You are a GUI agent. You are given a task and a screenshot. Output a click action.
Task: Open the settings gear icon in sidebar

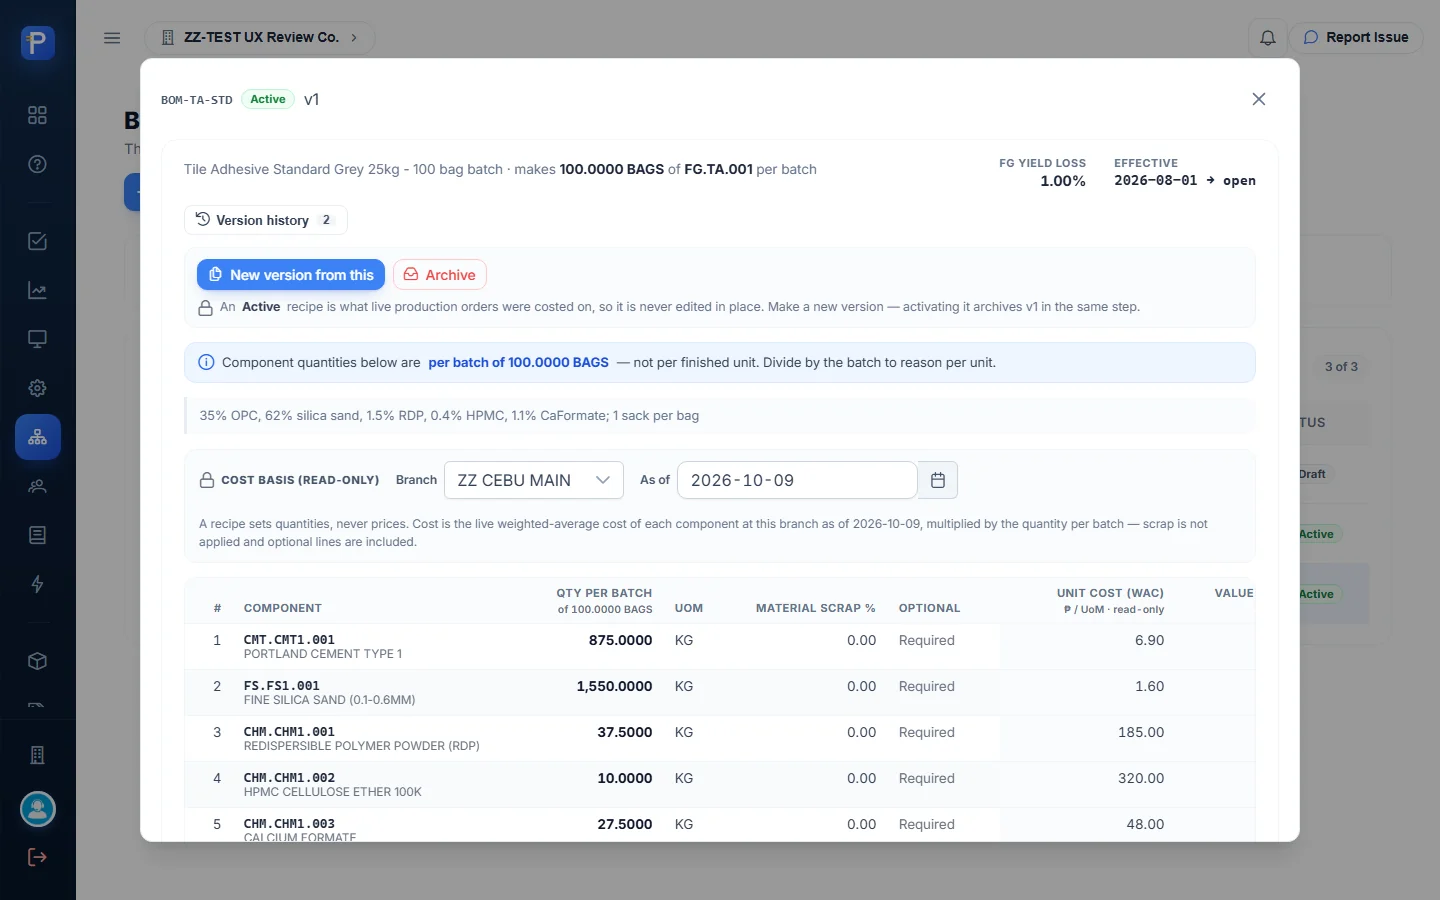(38, 388)
